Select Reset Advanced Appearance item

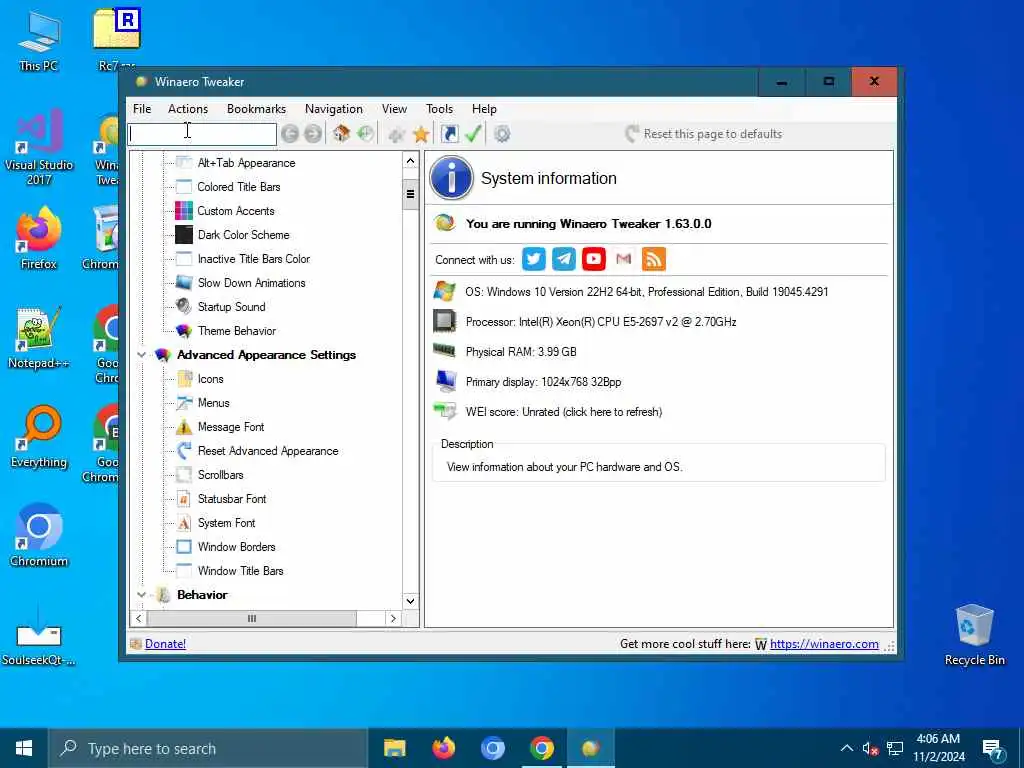(x=268, y=451)
